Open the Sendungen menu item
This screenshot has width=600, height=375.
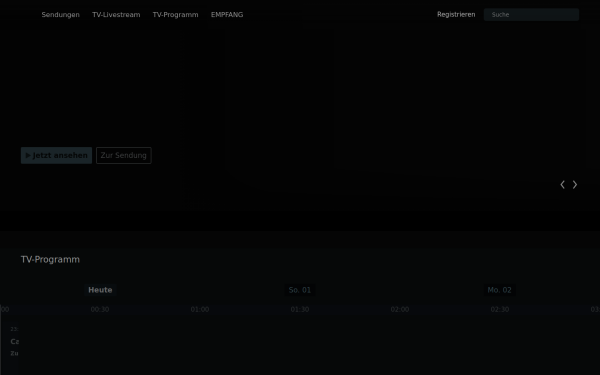60,15
